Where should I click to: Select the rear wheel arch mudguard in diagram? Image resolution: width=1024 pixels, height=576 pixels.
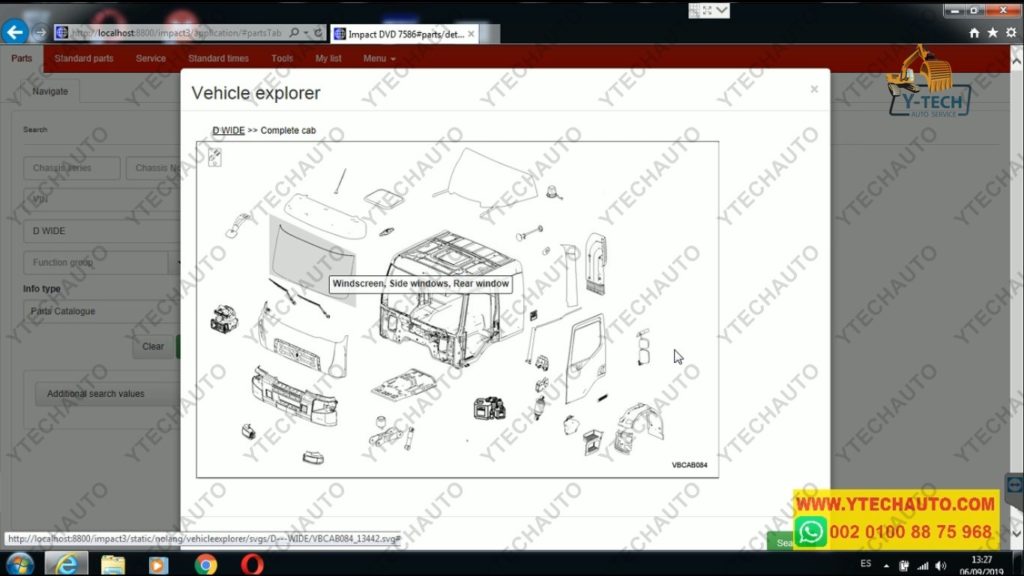click(x=639, y=429)
